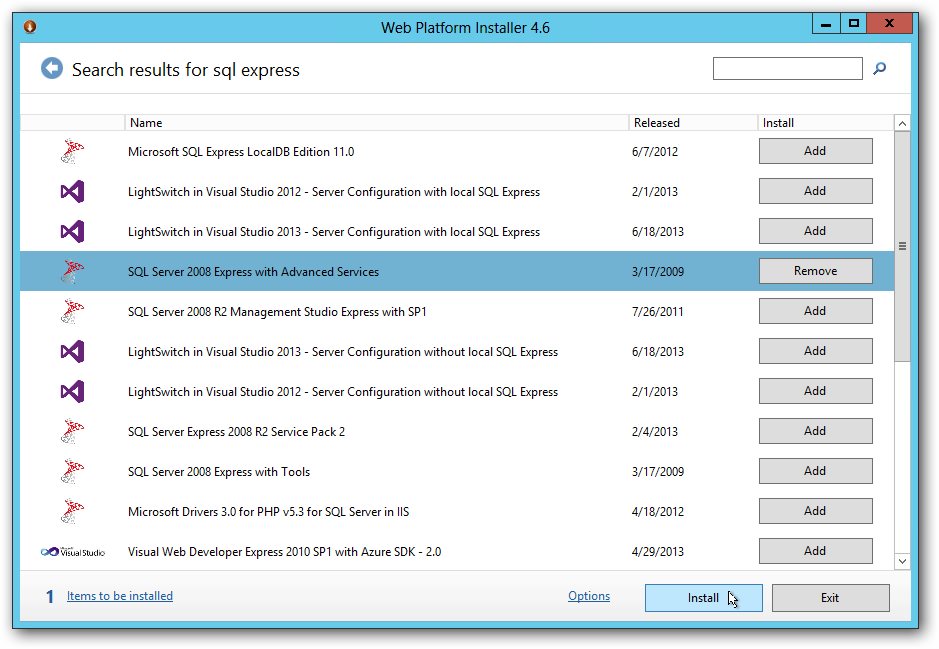Click SQL icon for Management Studio Express with SP1

(x=72, y=311)
